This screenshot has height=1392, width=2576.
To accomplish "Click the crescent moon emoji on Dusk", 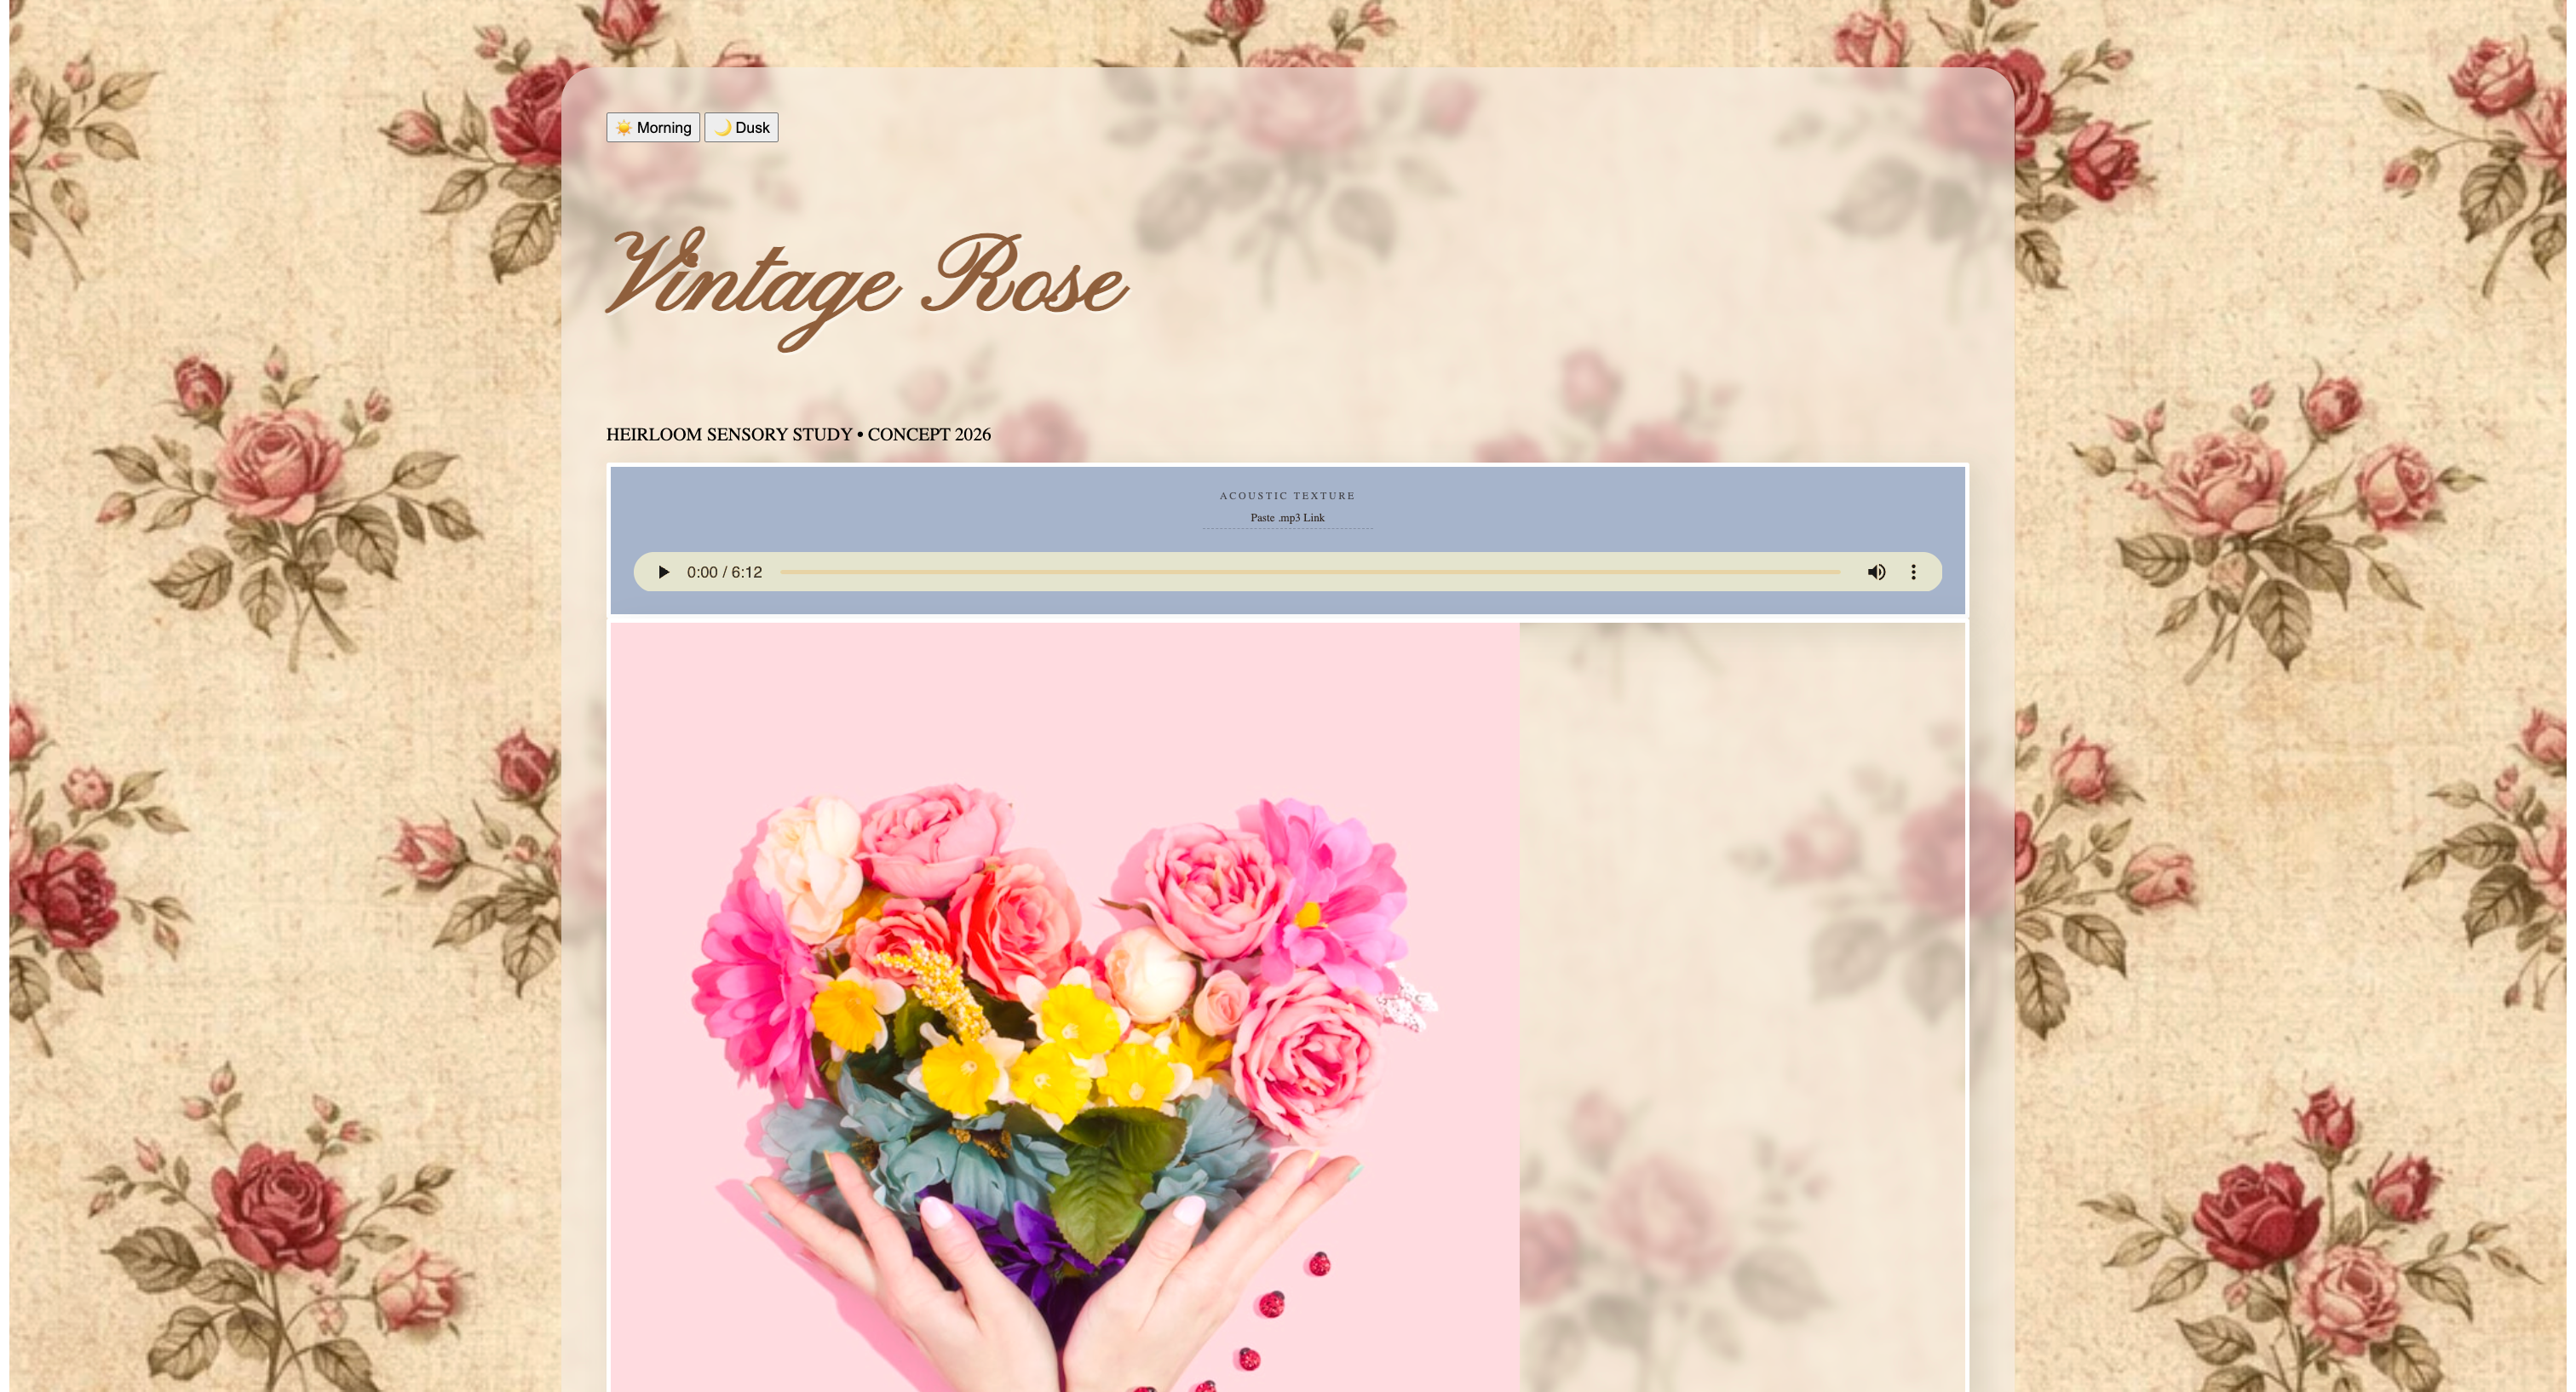I will pyautogui.click(x=722, y=127).
